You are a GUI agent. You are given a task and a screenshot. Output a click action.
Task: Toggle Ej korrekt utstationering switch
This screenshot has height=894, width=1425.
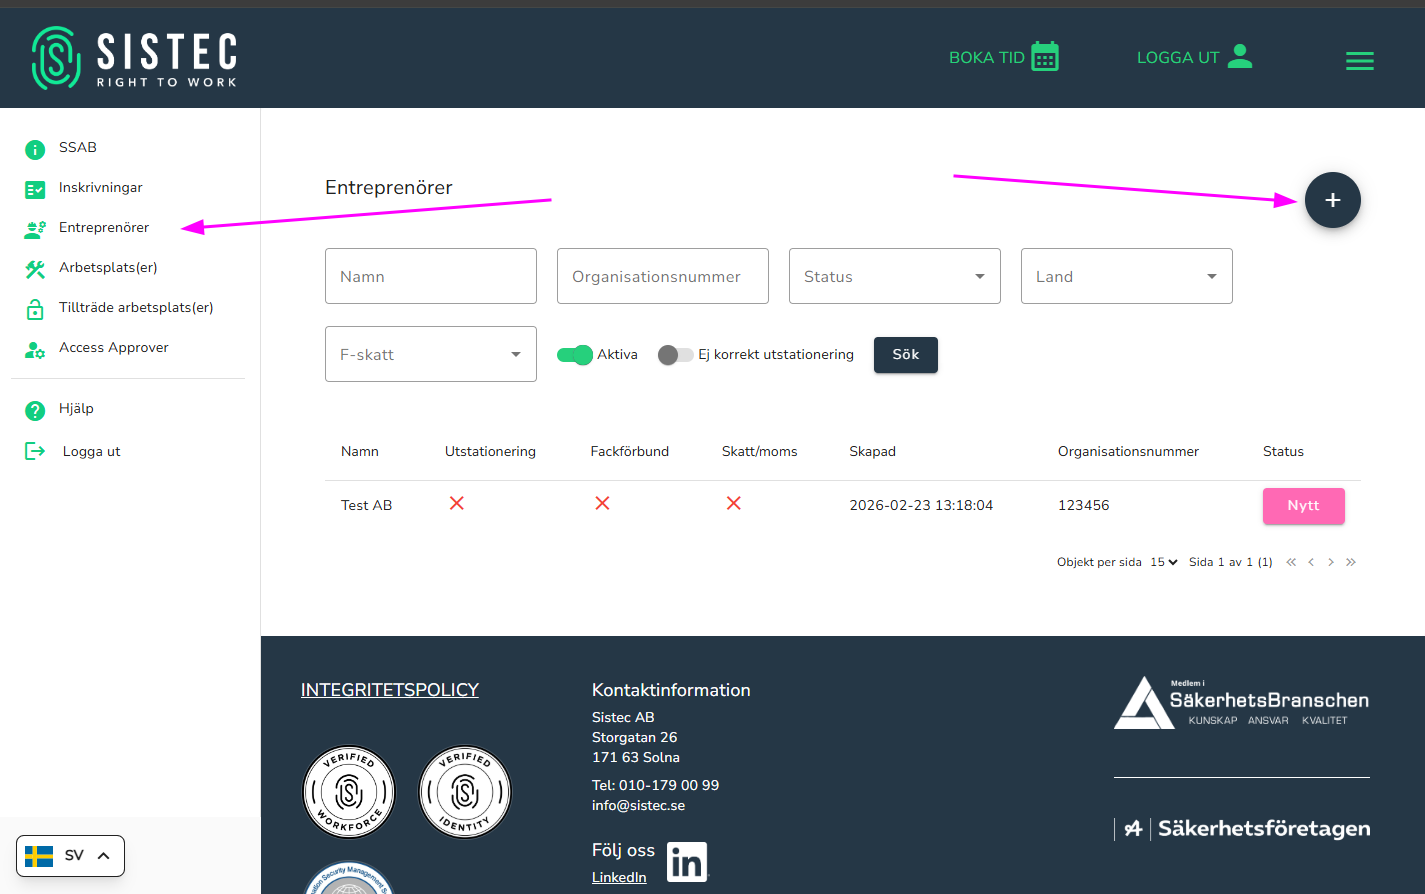676,355
